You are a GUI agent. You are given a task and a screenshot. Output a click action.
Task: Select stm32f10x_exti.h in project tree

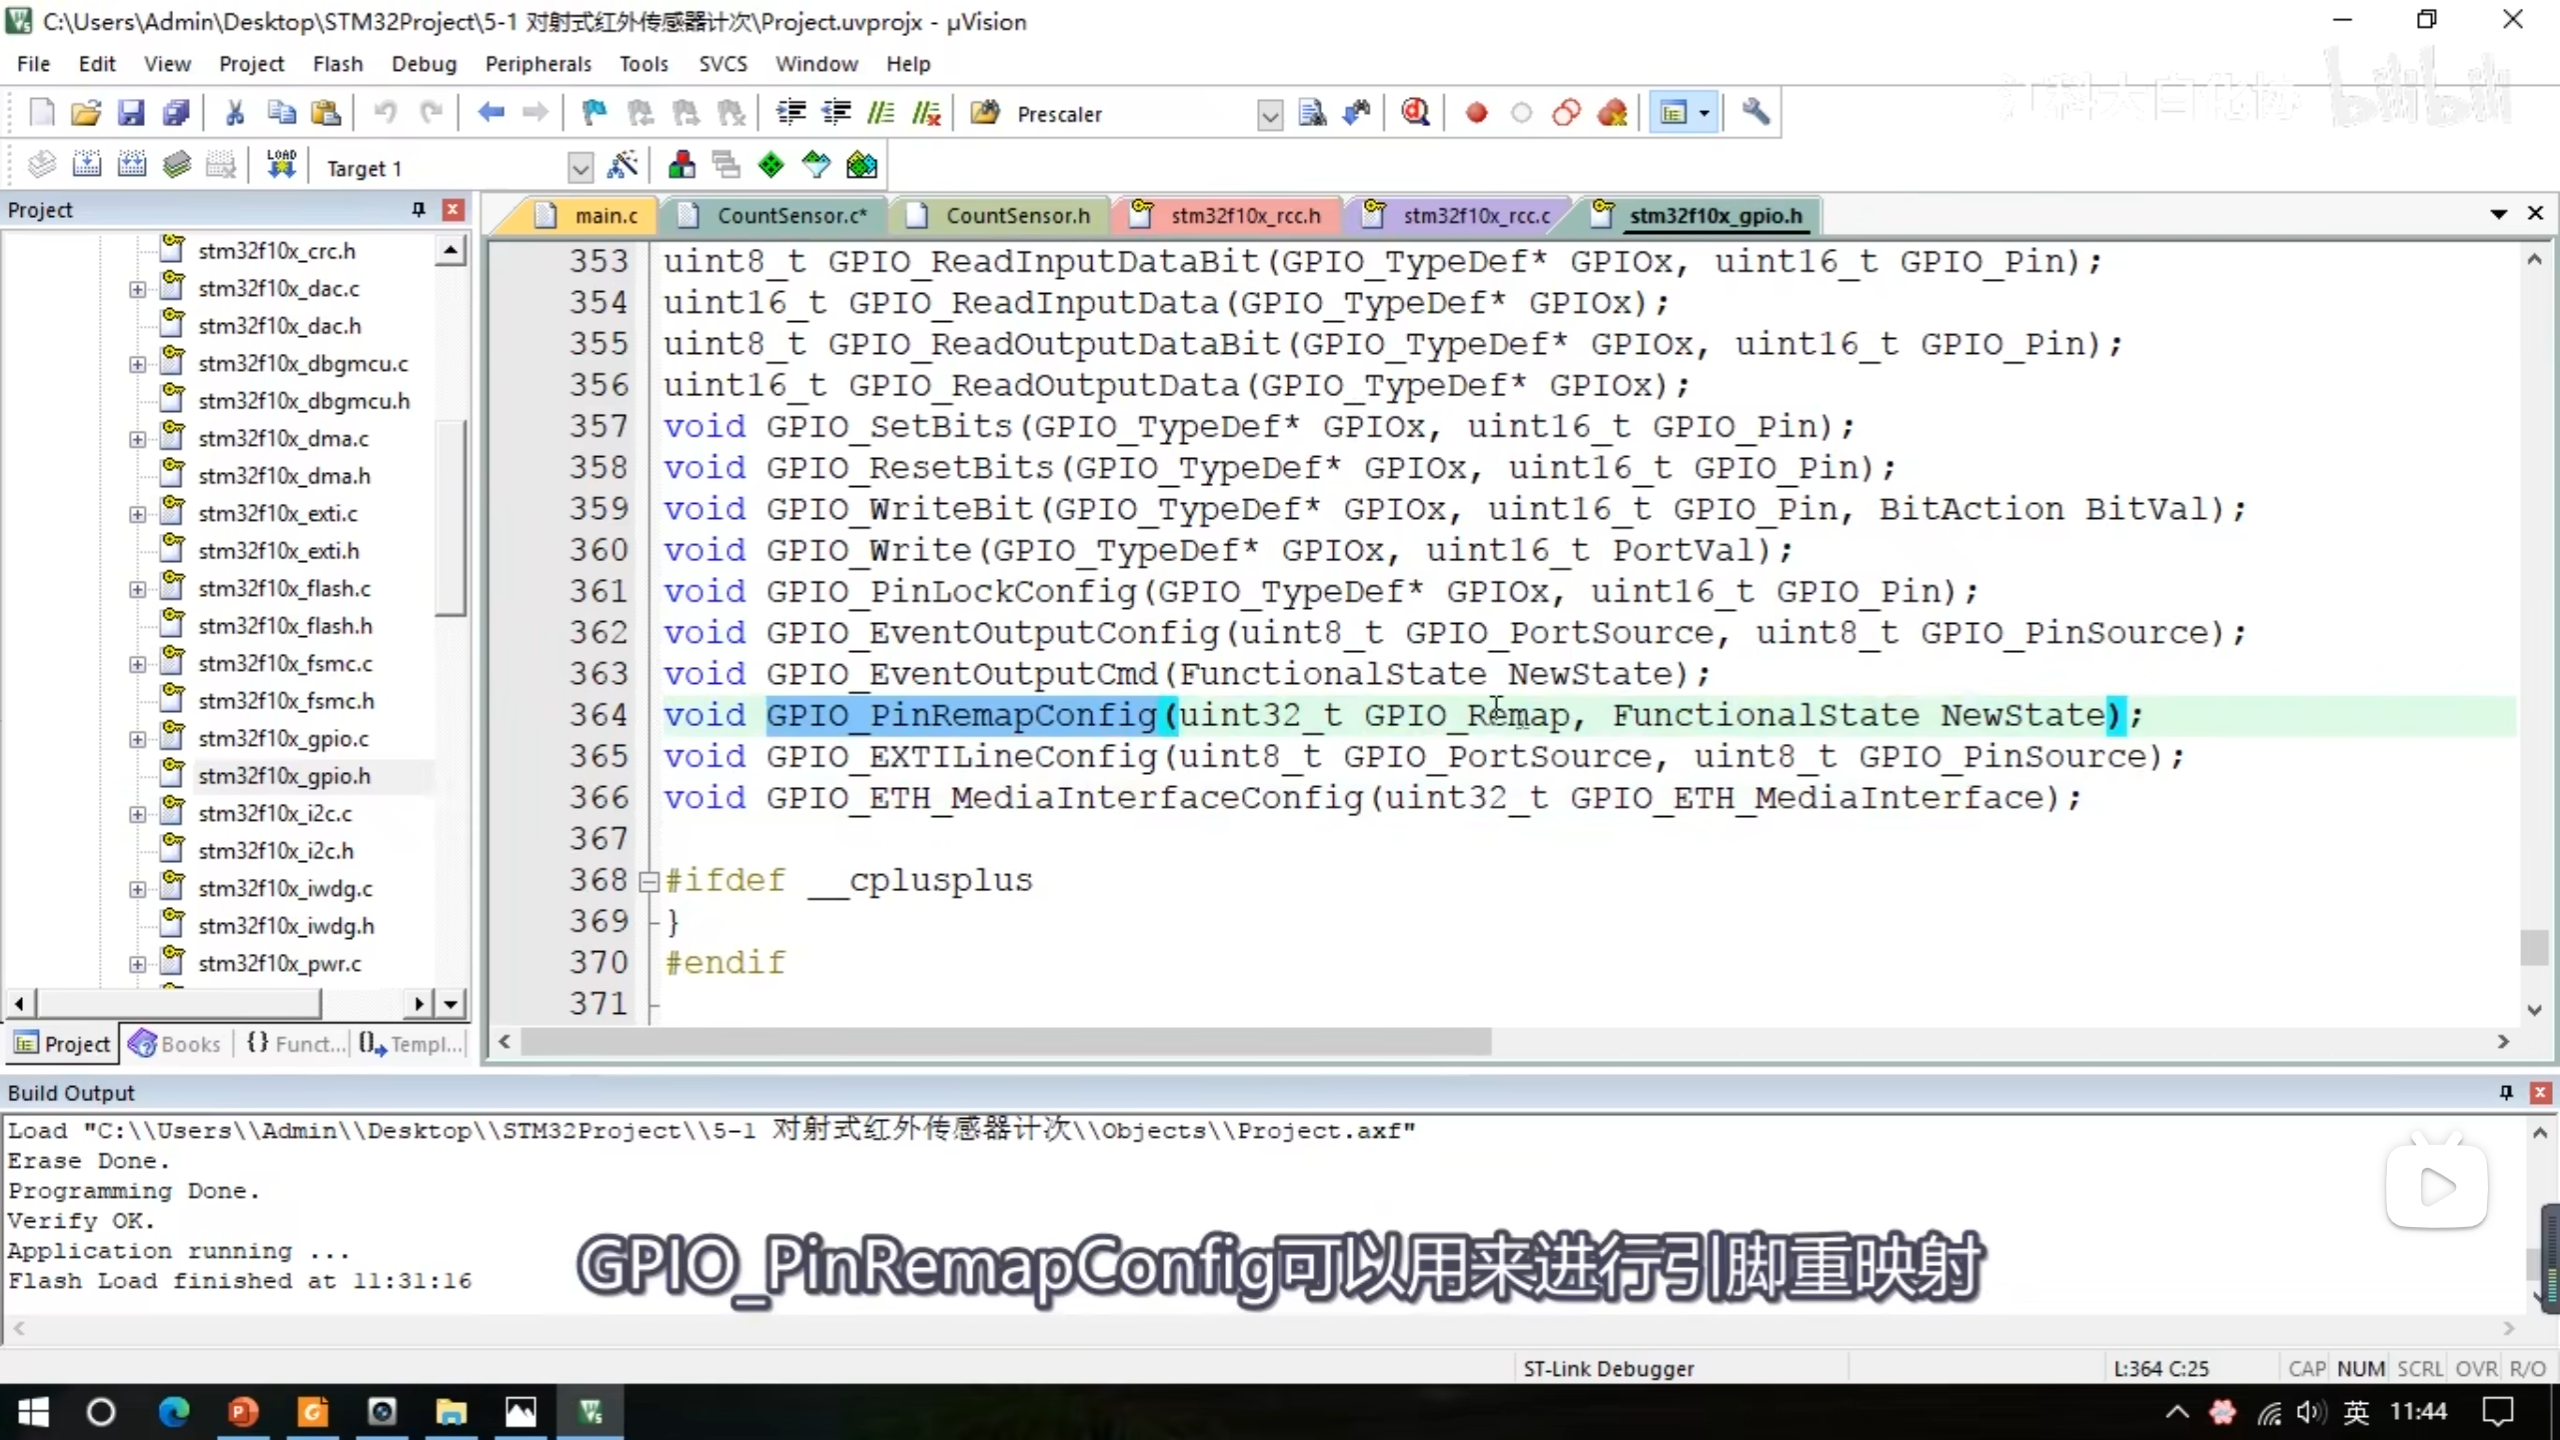(278, 551)
